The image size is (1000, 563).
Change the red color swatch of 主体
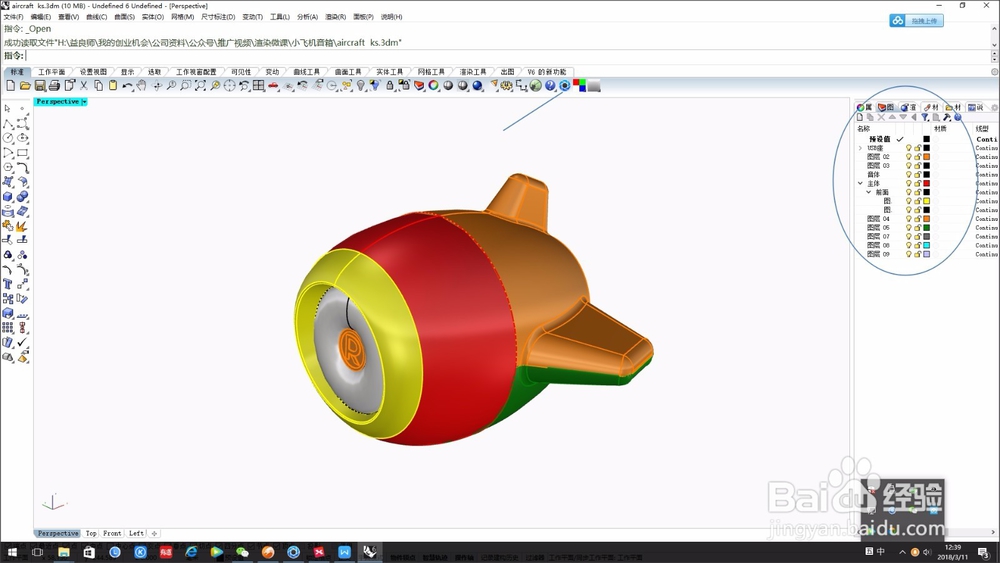coord(927,184)
